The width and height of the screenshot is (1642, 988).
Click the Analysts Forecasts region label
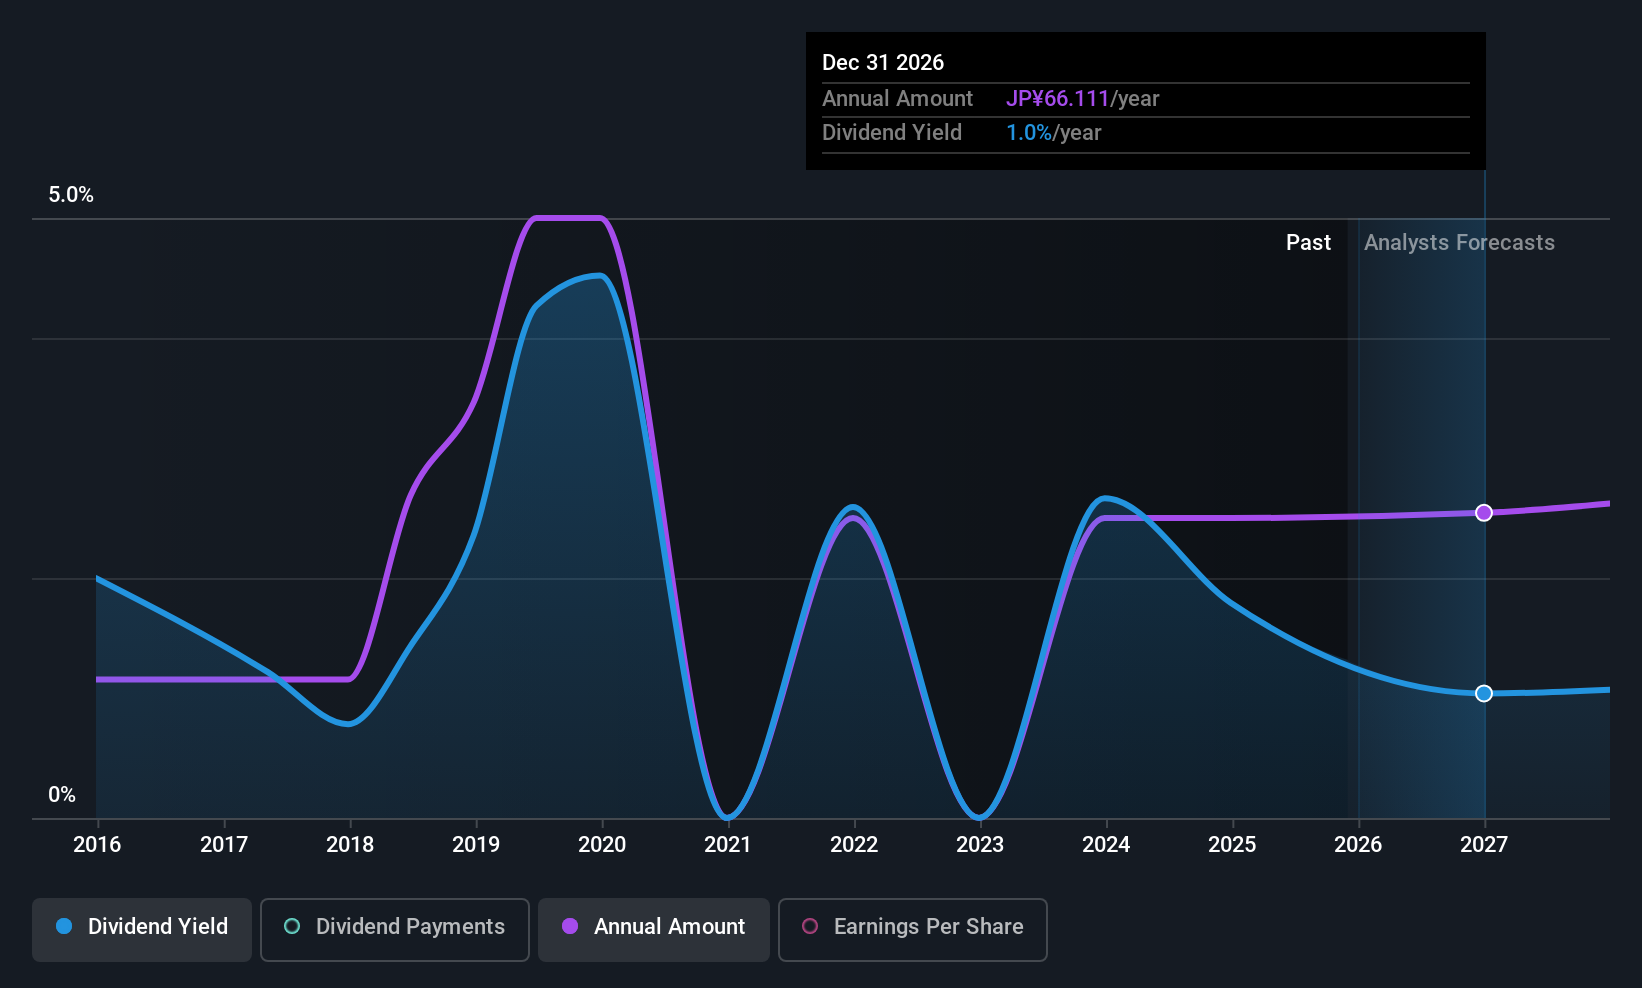tap(1459, 243)
